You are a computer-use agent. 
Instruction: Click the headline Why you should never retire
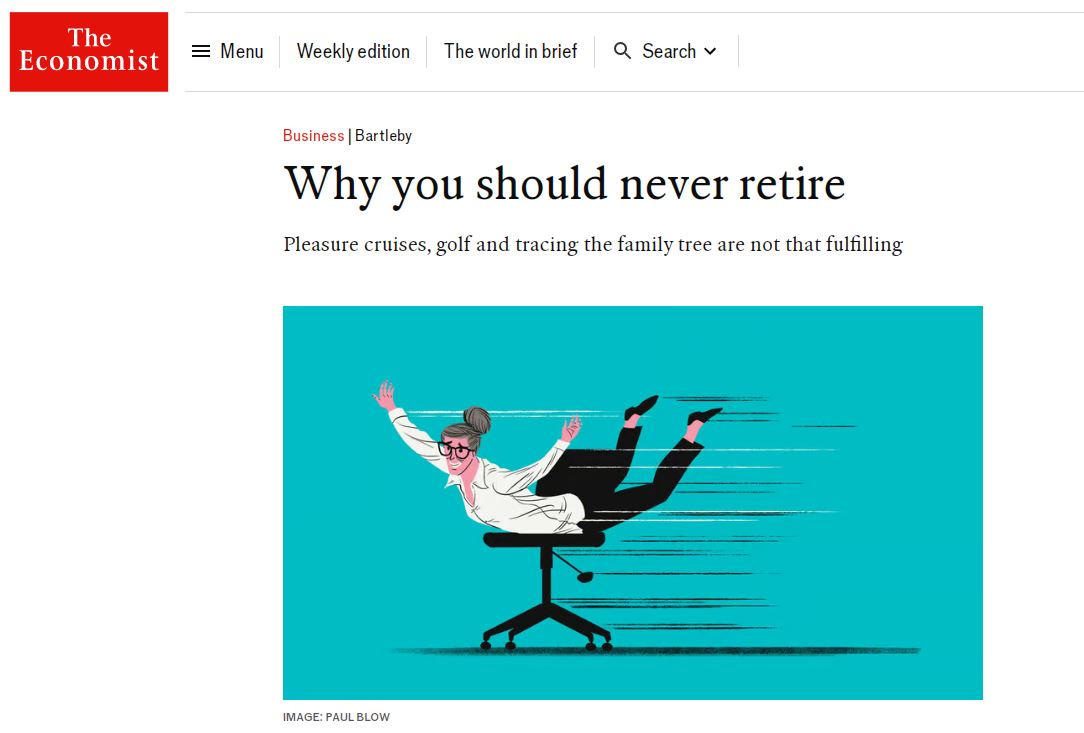[x=565, y=184]
